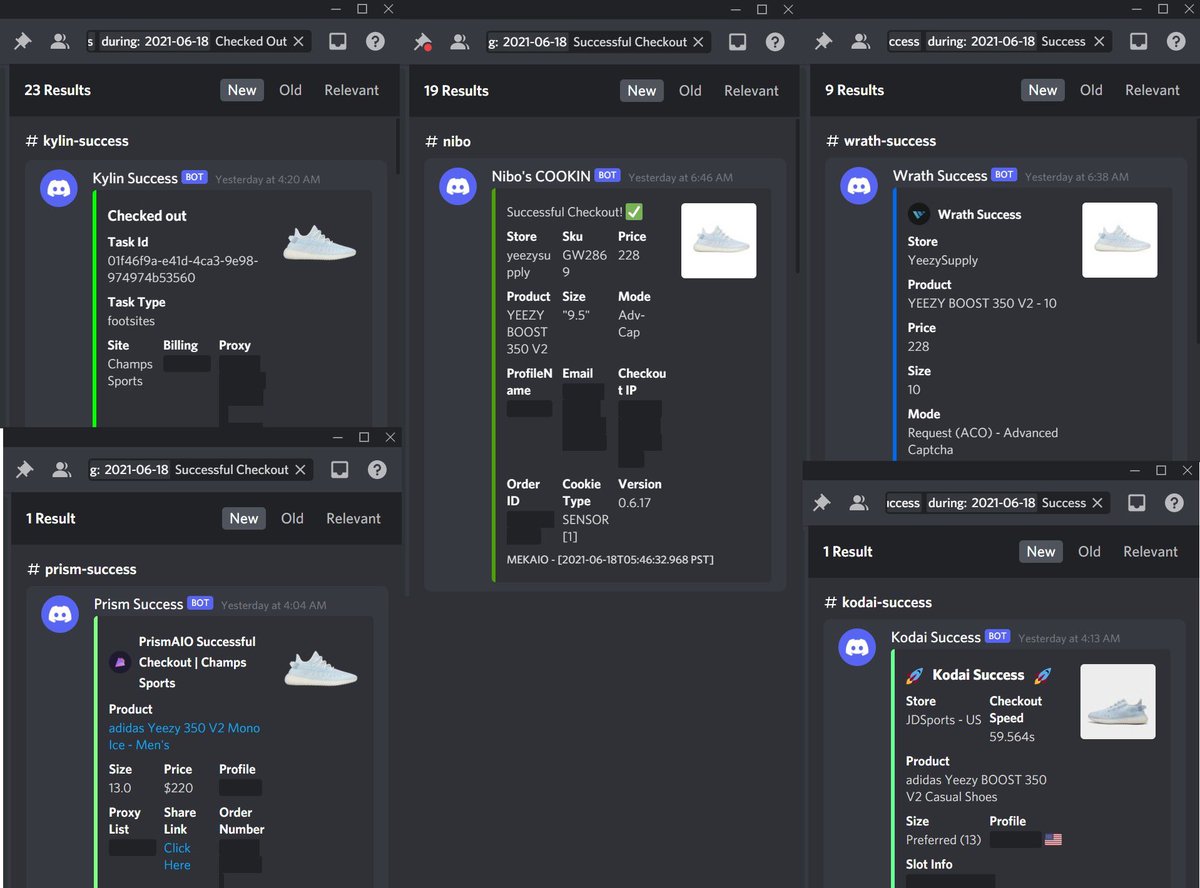Open pinned messages in prism-success window
The height and width of the screenshot is (888, 1200).
24,470
